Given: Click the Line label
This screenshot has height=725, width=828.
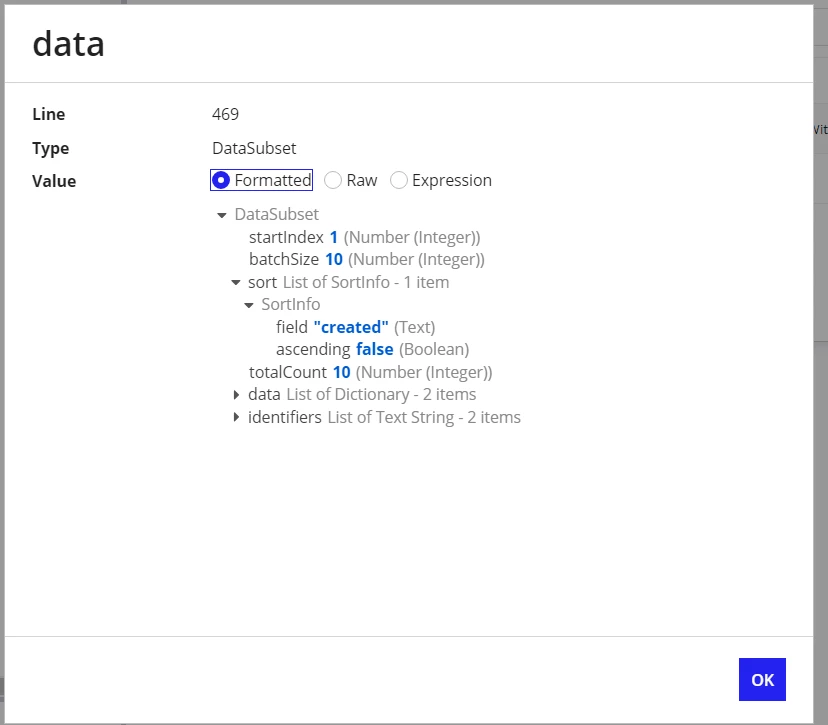Looking at the screenshot, I should [49, 114].
